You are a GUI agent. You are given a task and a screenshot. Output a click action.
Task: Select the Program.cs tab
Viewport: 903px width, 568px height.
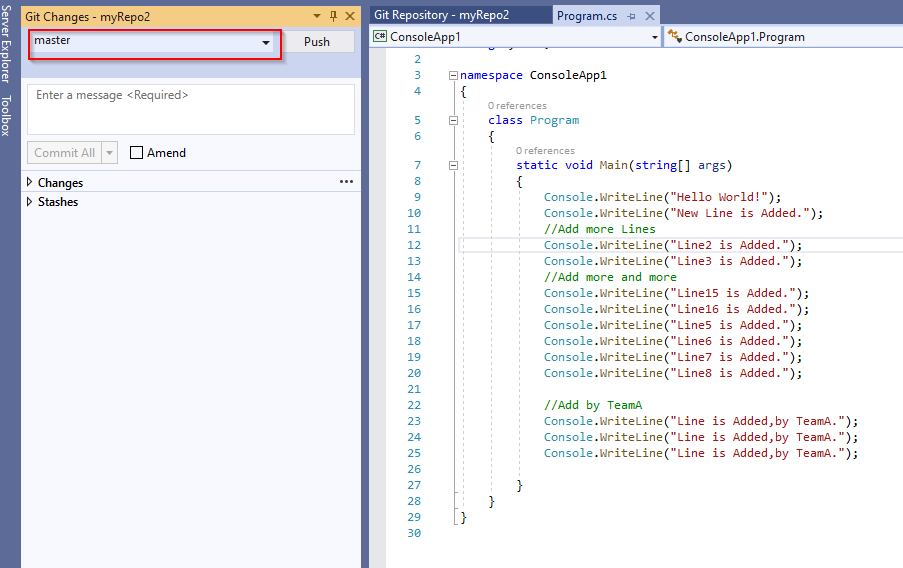[x=586, y=16]
